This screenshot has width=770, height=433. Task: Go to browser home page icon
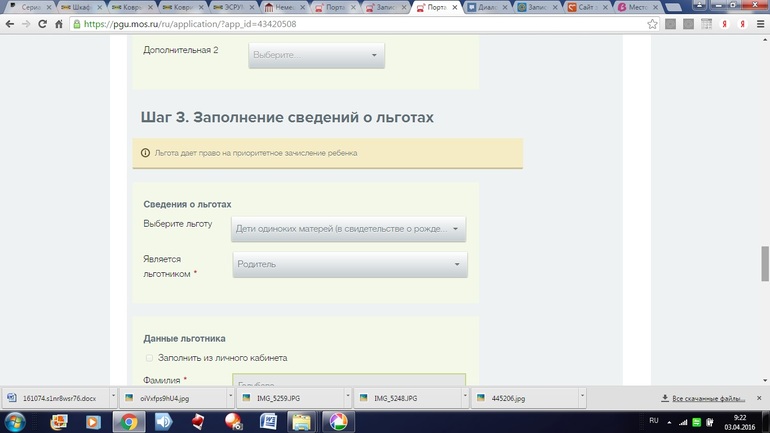click(x=59, y=24)
